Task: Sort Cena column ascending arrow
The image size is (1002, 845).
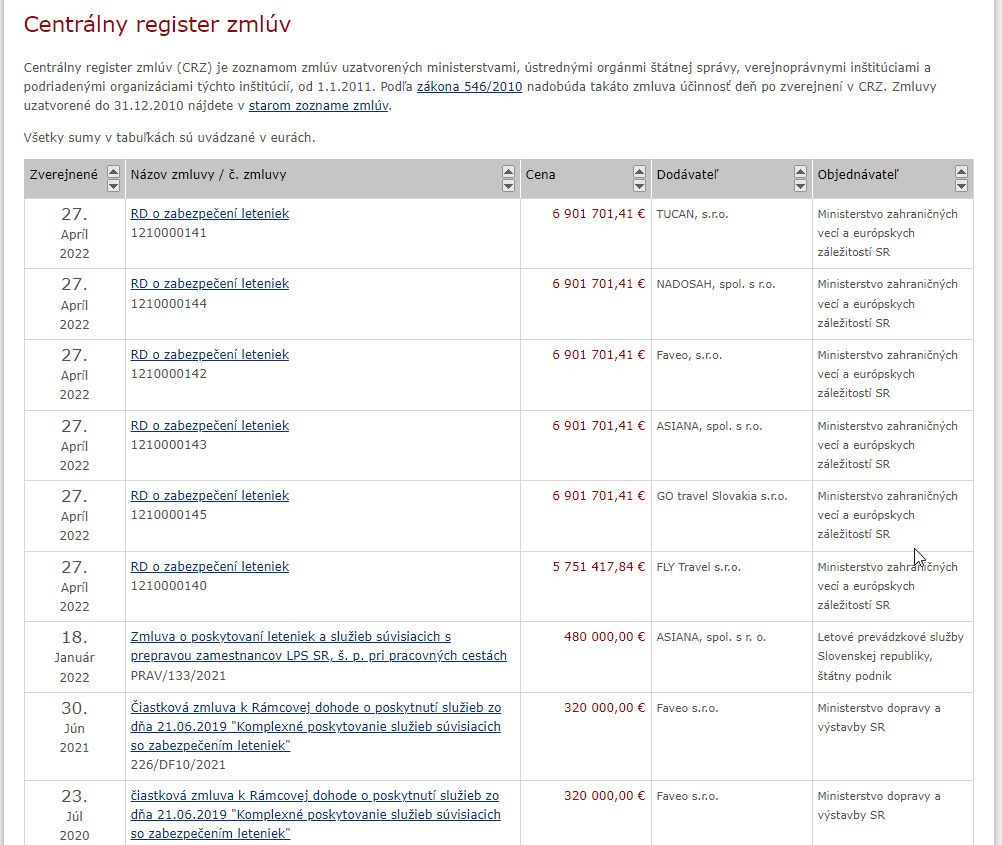Action: click(x=639, y=171)
